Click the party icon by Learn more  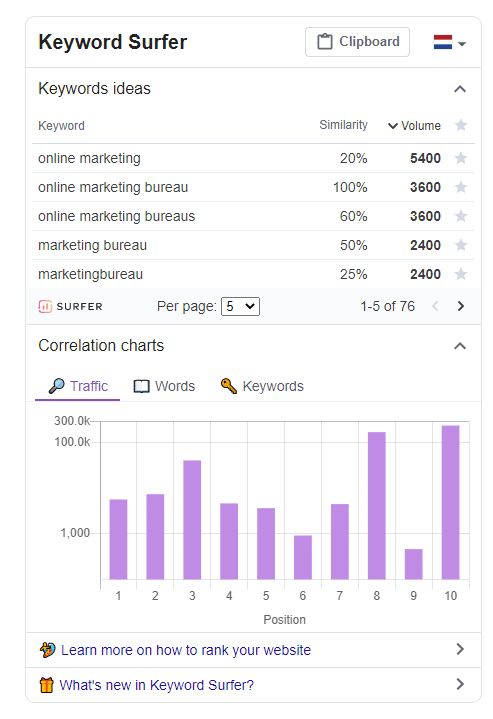click(x=47, y=650)
